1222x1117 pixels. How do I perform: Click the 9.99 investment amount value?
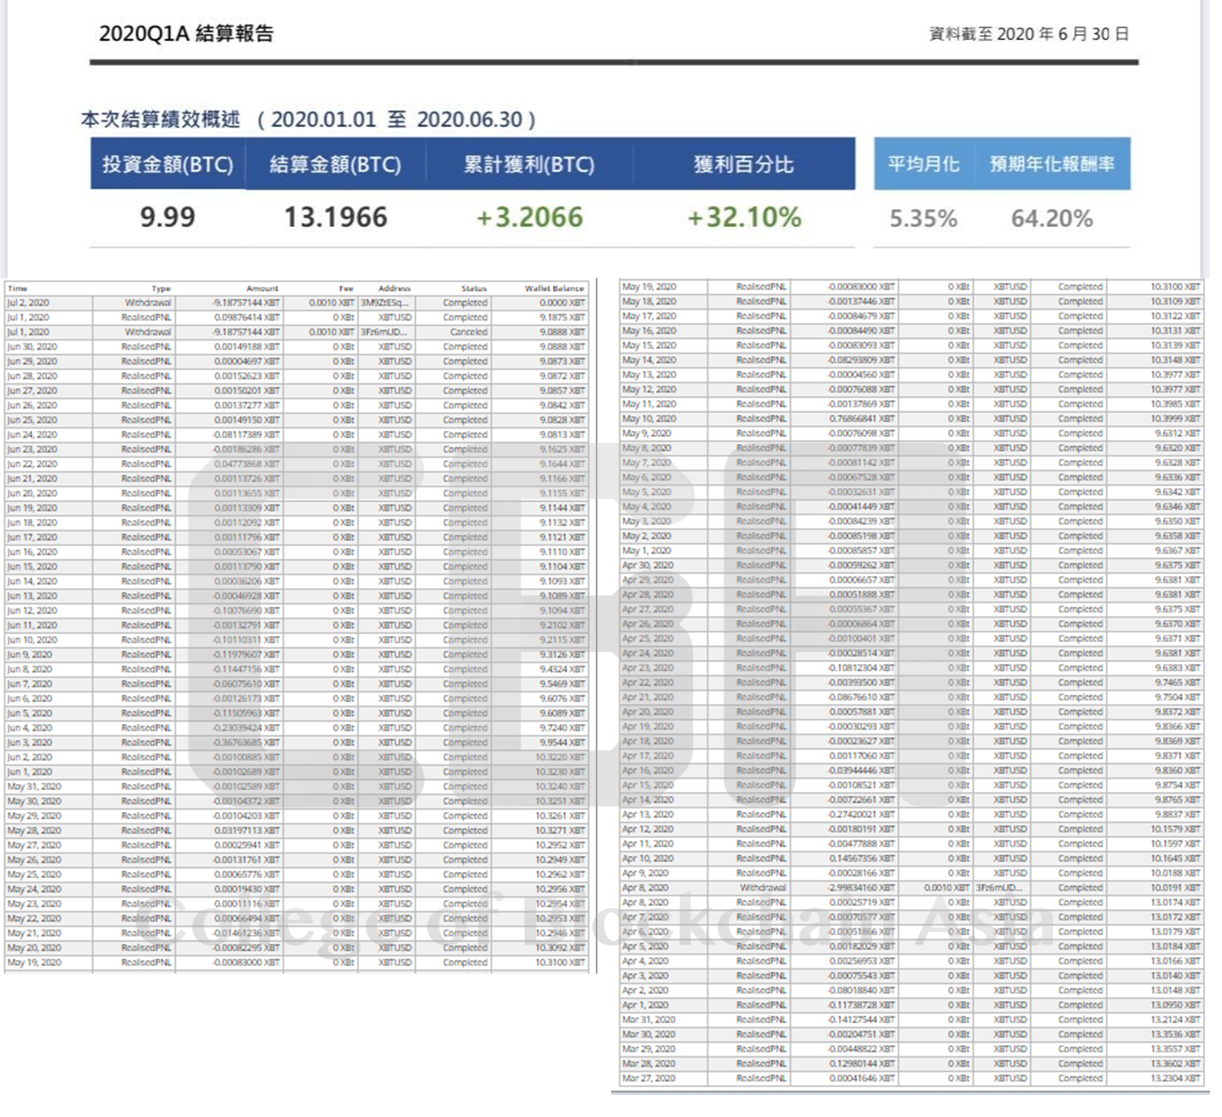point(167,217)
